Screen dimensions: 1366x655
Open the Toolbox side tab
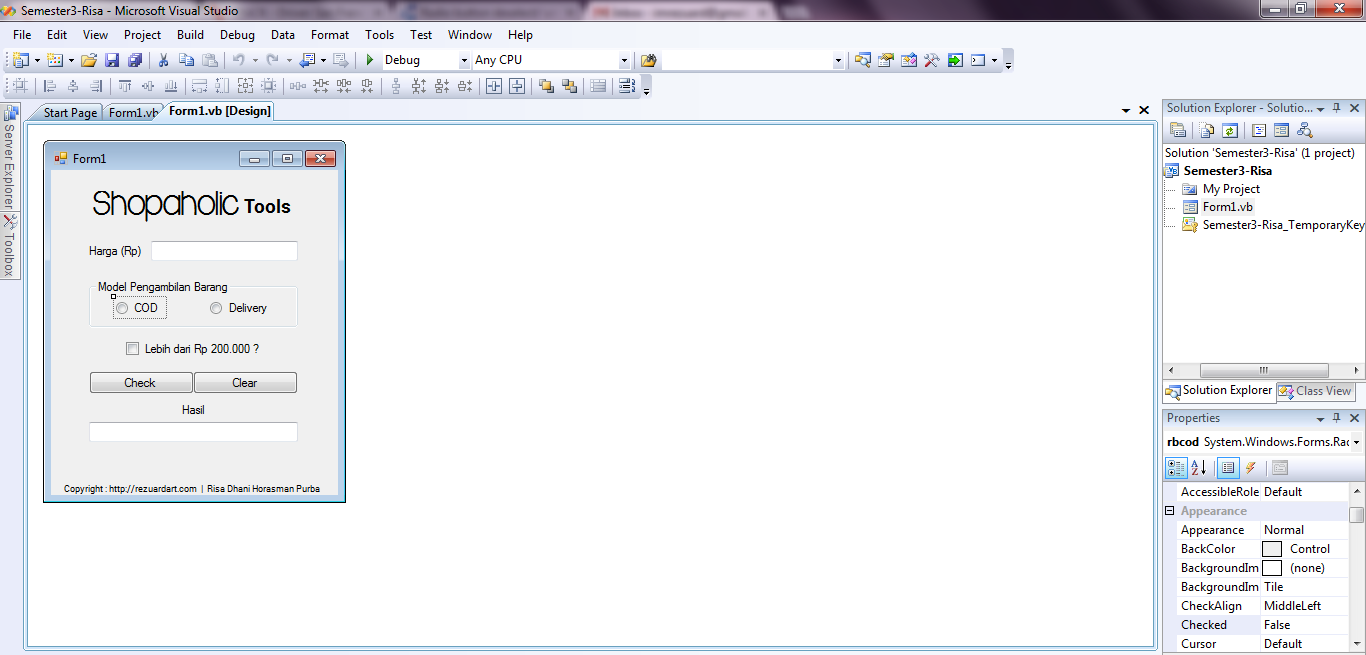9,246
